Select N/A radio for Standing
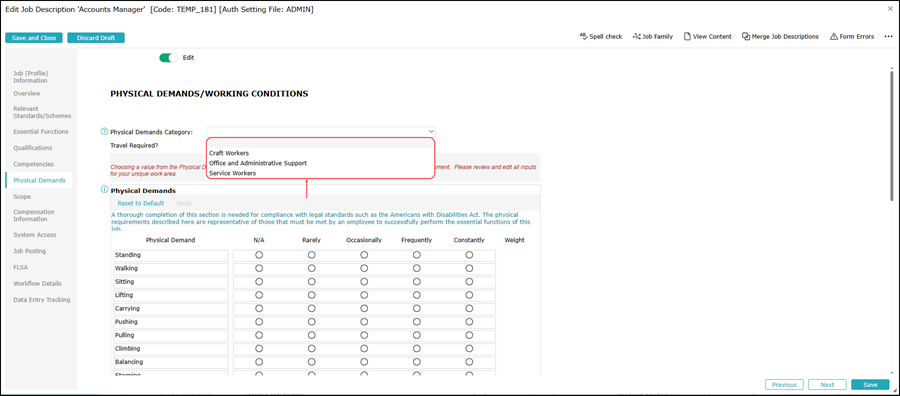The height and width of the screenshot is (396, 900). point(259,255)
